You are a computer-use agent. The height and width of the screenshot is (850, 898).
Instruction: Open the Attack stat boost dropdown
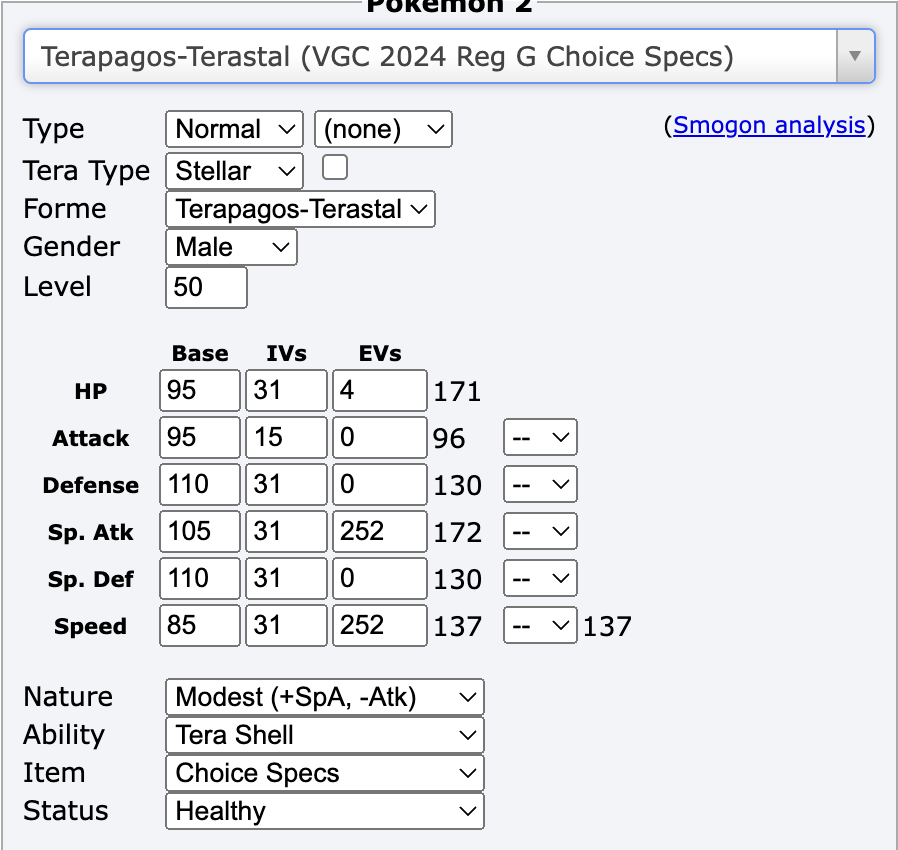click(540, 437)
